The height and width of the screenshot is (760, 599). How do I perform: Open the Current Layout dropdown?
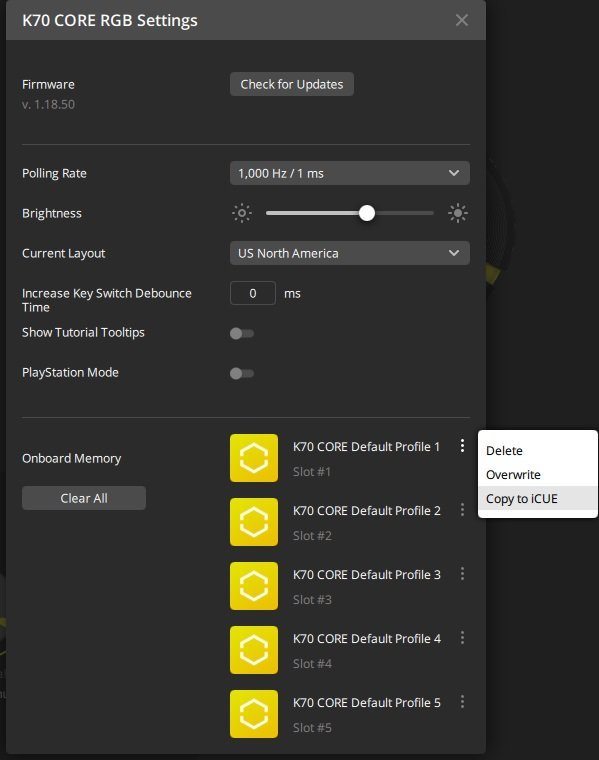(349, 253)
